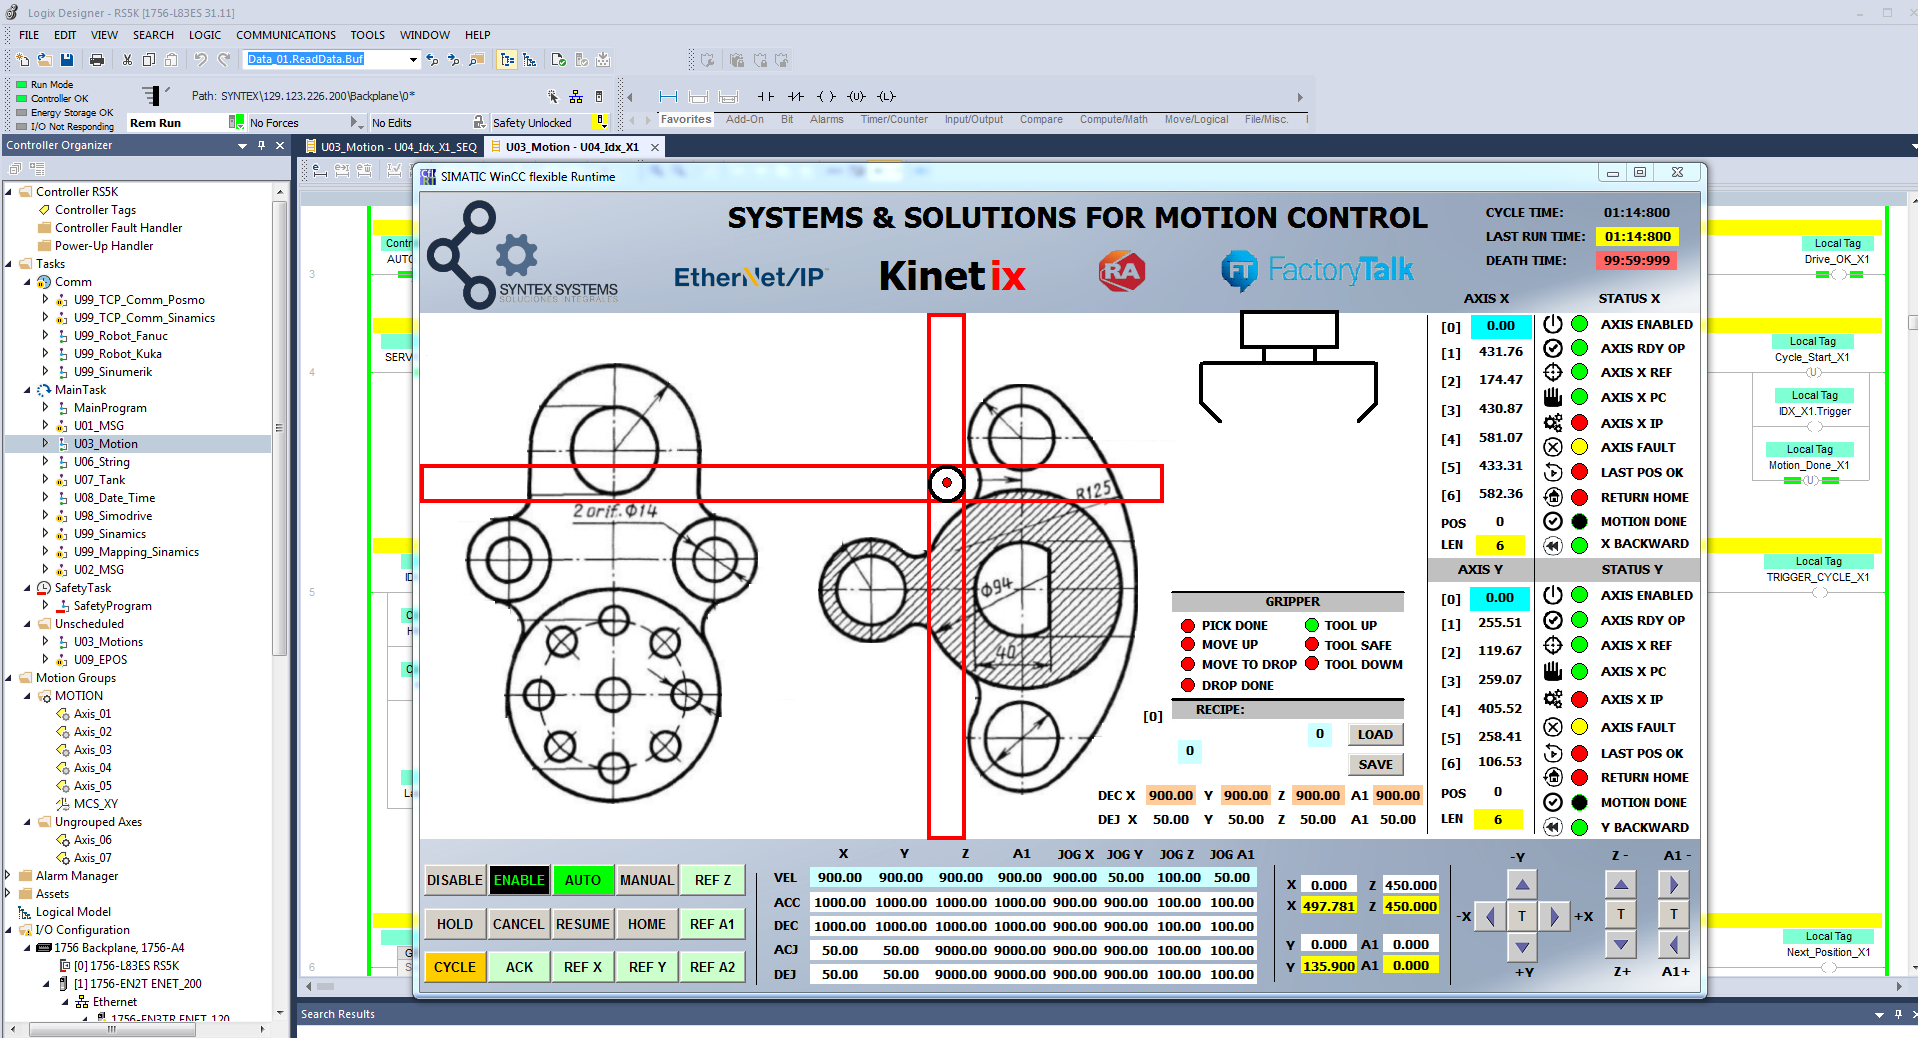This screenshot has width=1918, height=1038.
Task: Click the output latch (L) coil icon
Action: click(886, 97)
